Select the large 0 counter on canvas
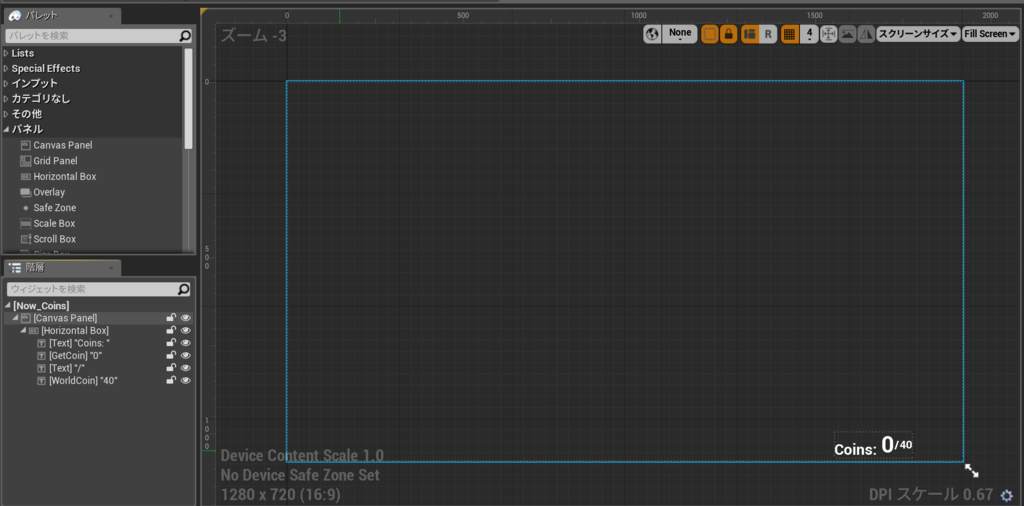The height and width of the screenshot is (506, 1024). click(x=887, y=445)
